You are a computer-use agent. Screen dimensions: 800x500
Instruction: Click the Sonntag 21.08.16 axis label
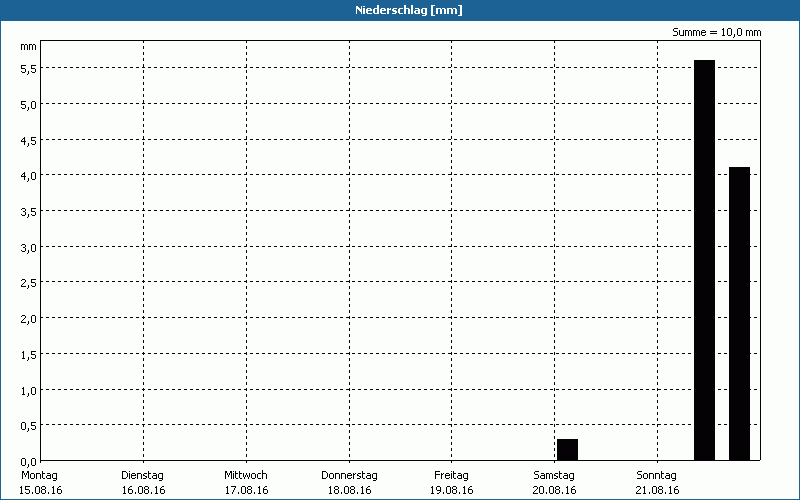click(657, 483)
